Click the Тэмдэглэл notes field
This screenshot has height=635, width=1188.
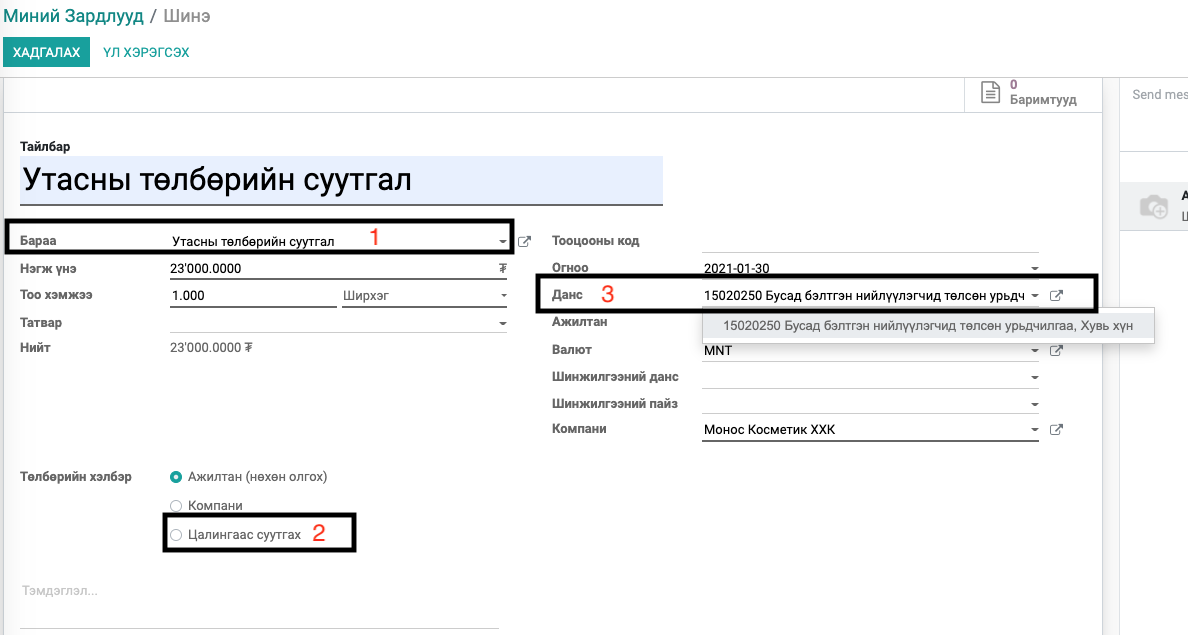click(259, 591)
